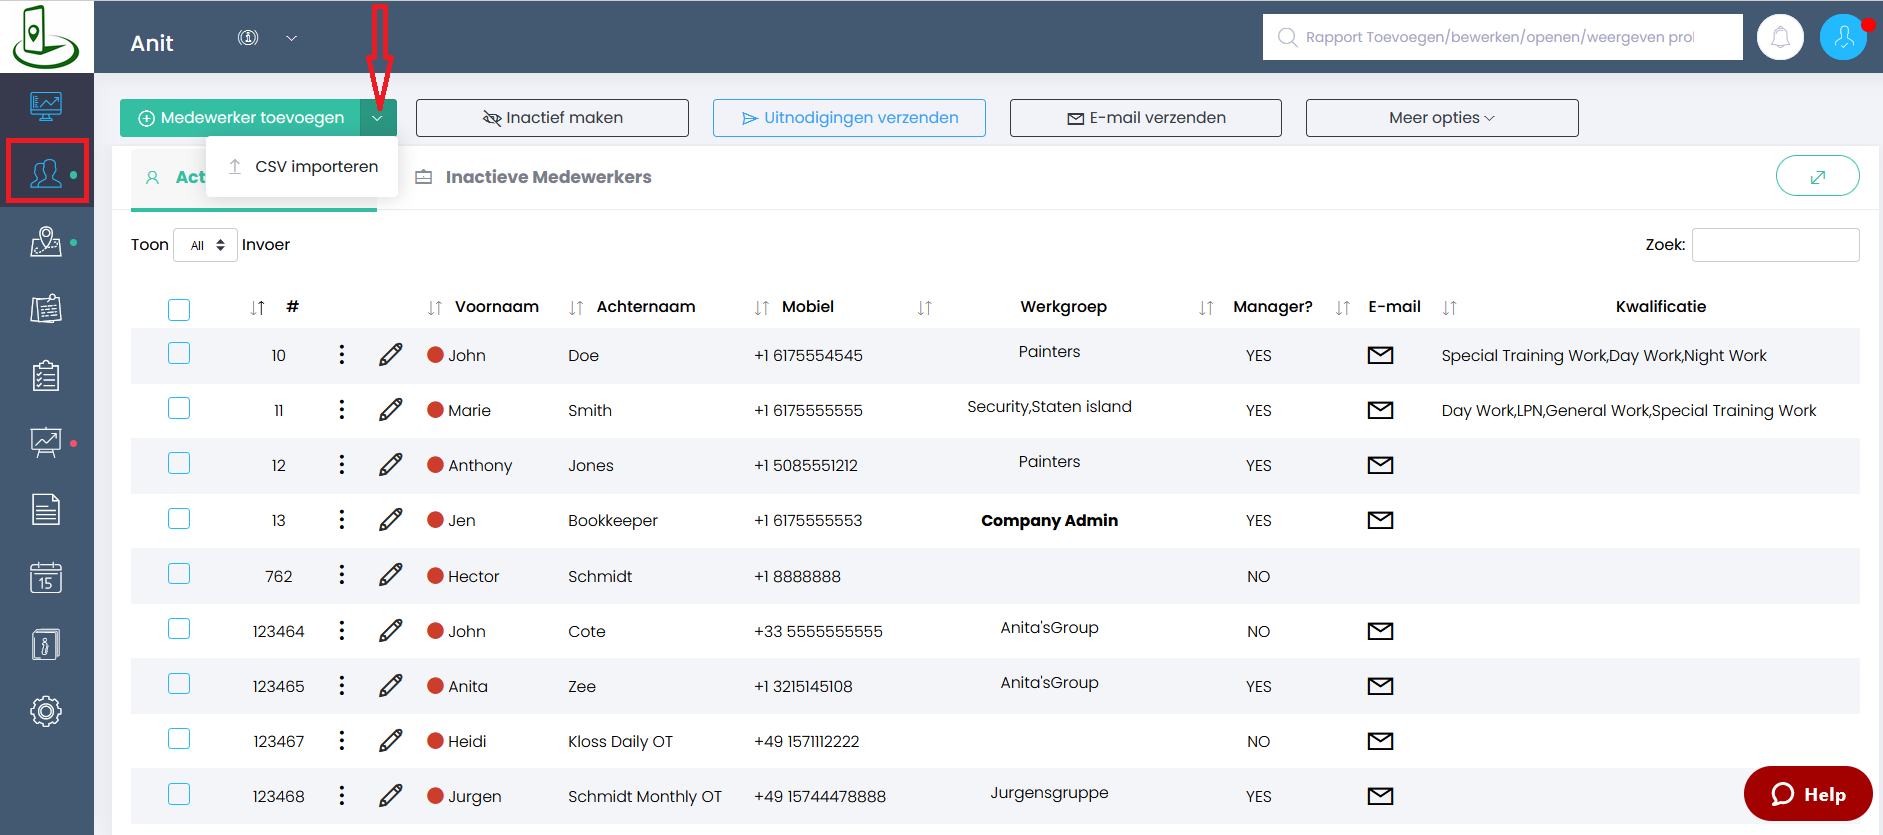Image resolution: width=1883 pixels, height=835 pixels.
Task: Select checkbox for employee Hector Schmidt
Action: [x=179, y=574]
